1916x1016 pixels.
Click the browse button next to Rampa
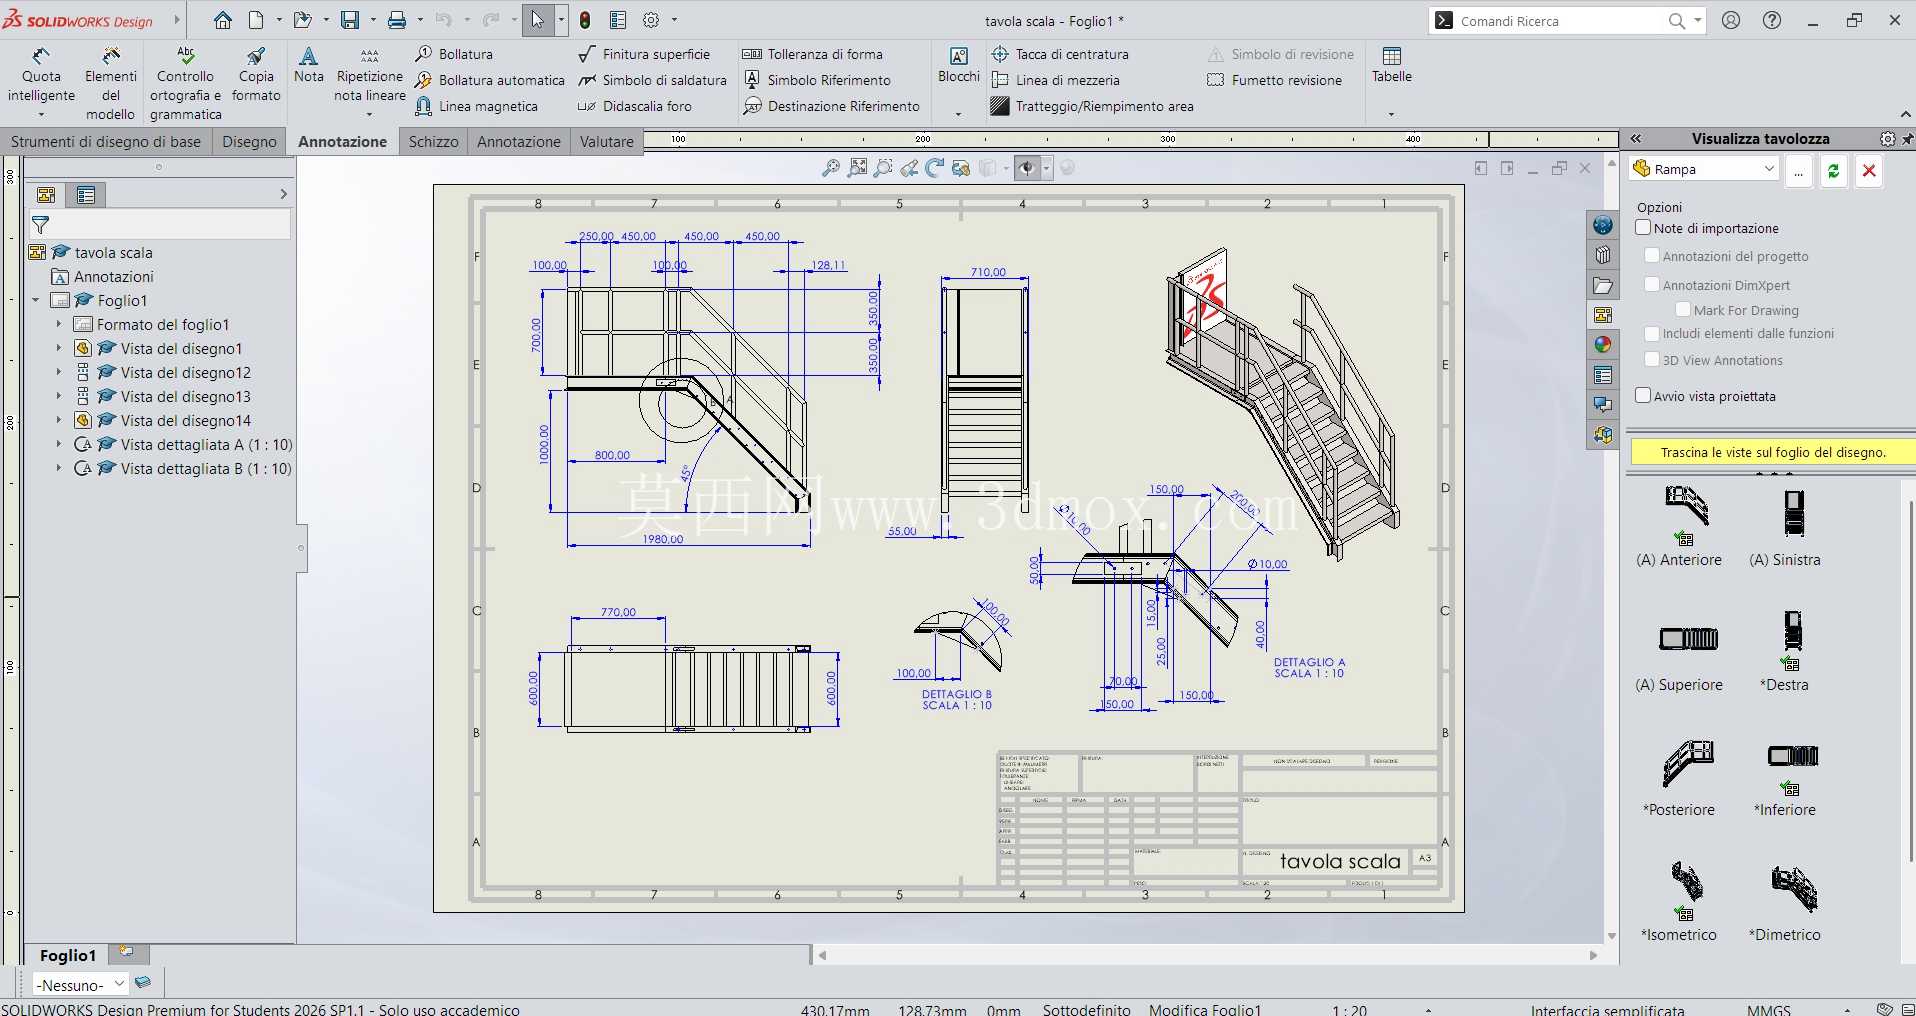coord(1798,170)
